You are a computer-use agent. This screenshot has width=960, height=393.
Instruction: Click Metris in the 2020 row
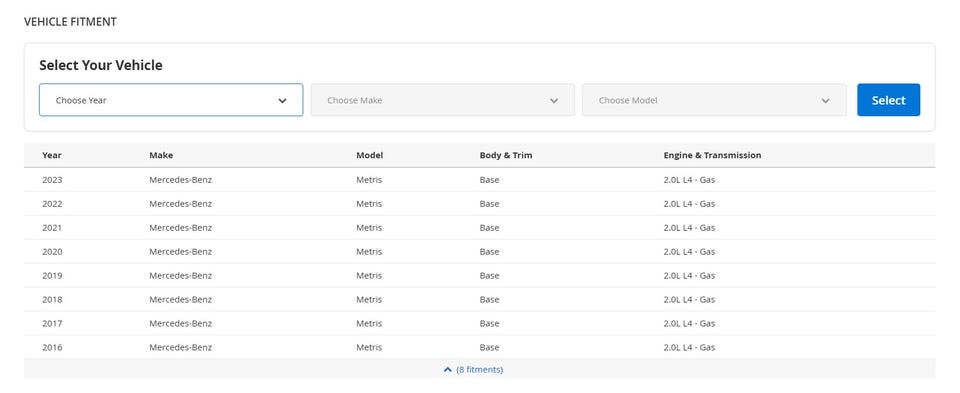[369, 252]
